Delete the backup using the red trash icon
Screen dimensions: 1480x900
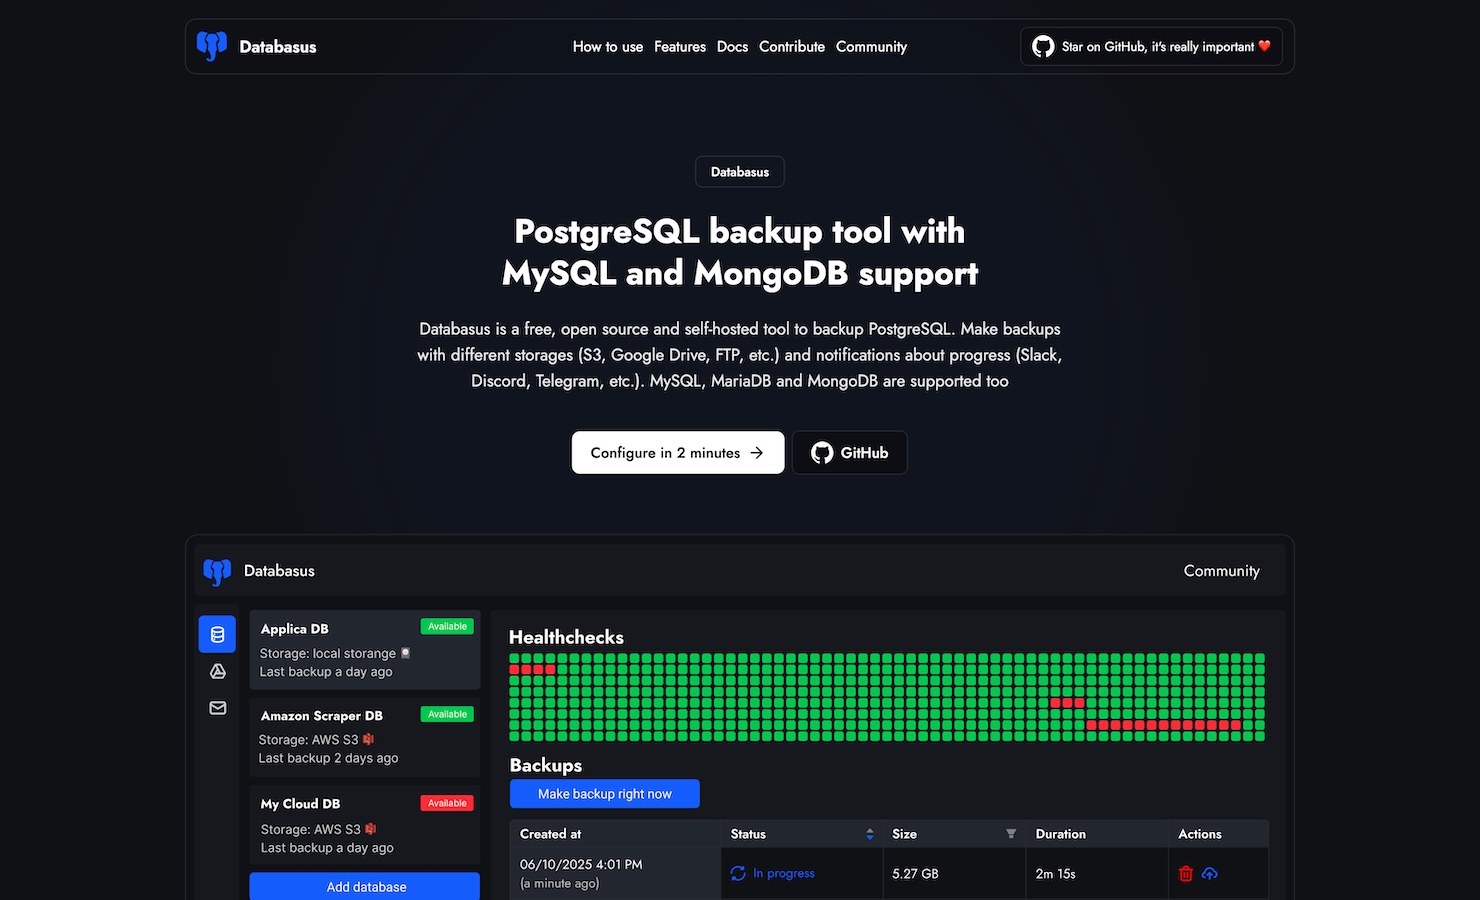1186,873
